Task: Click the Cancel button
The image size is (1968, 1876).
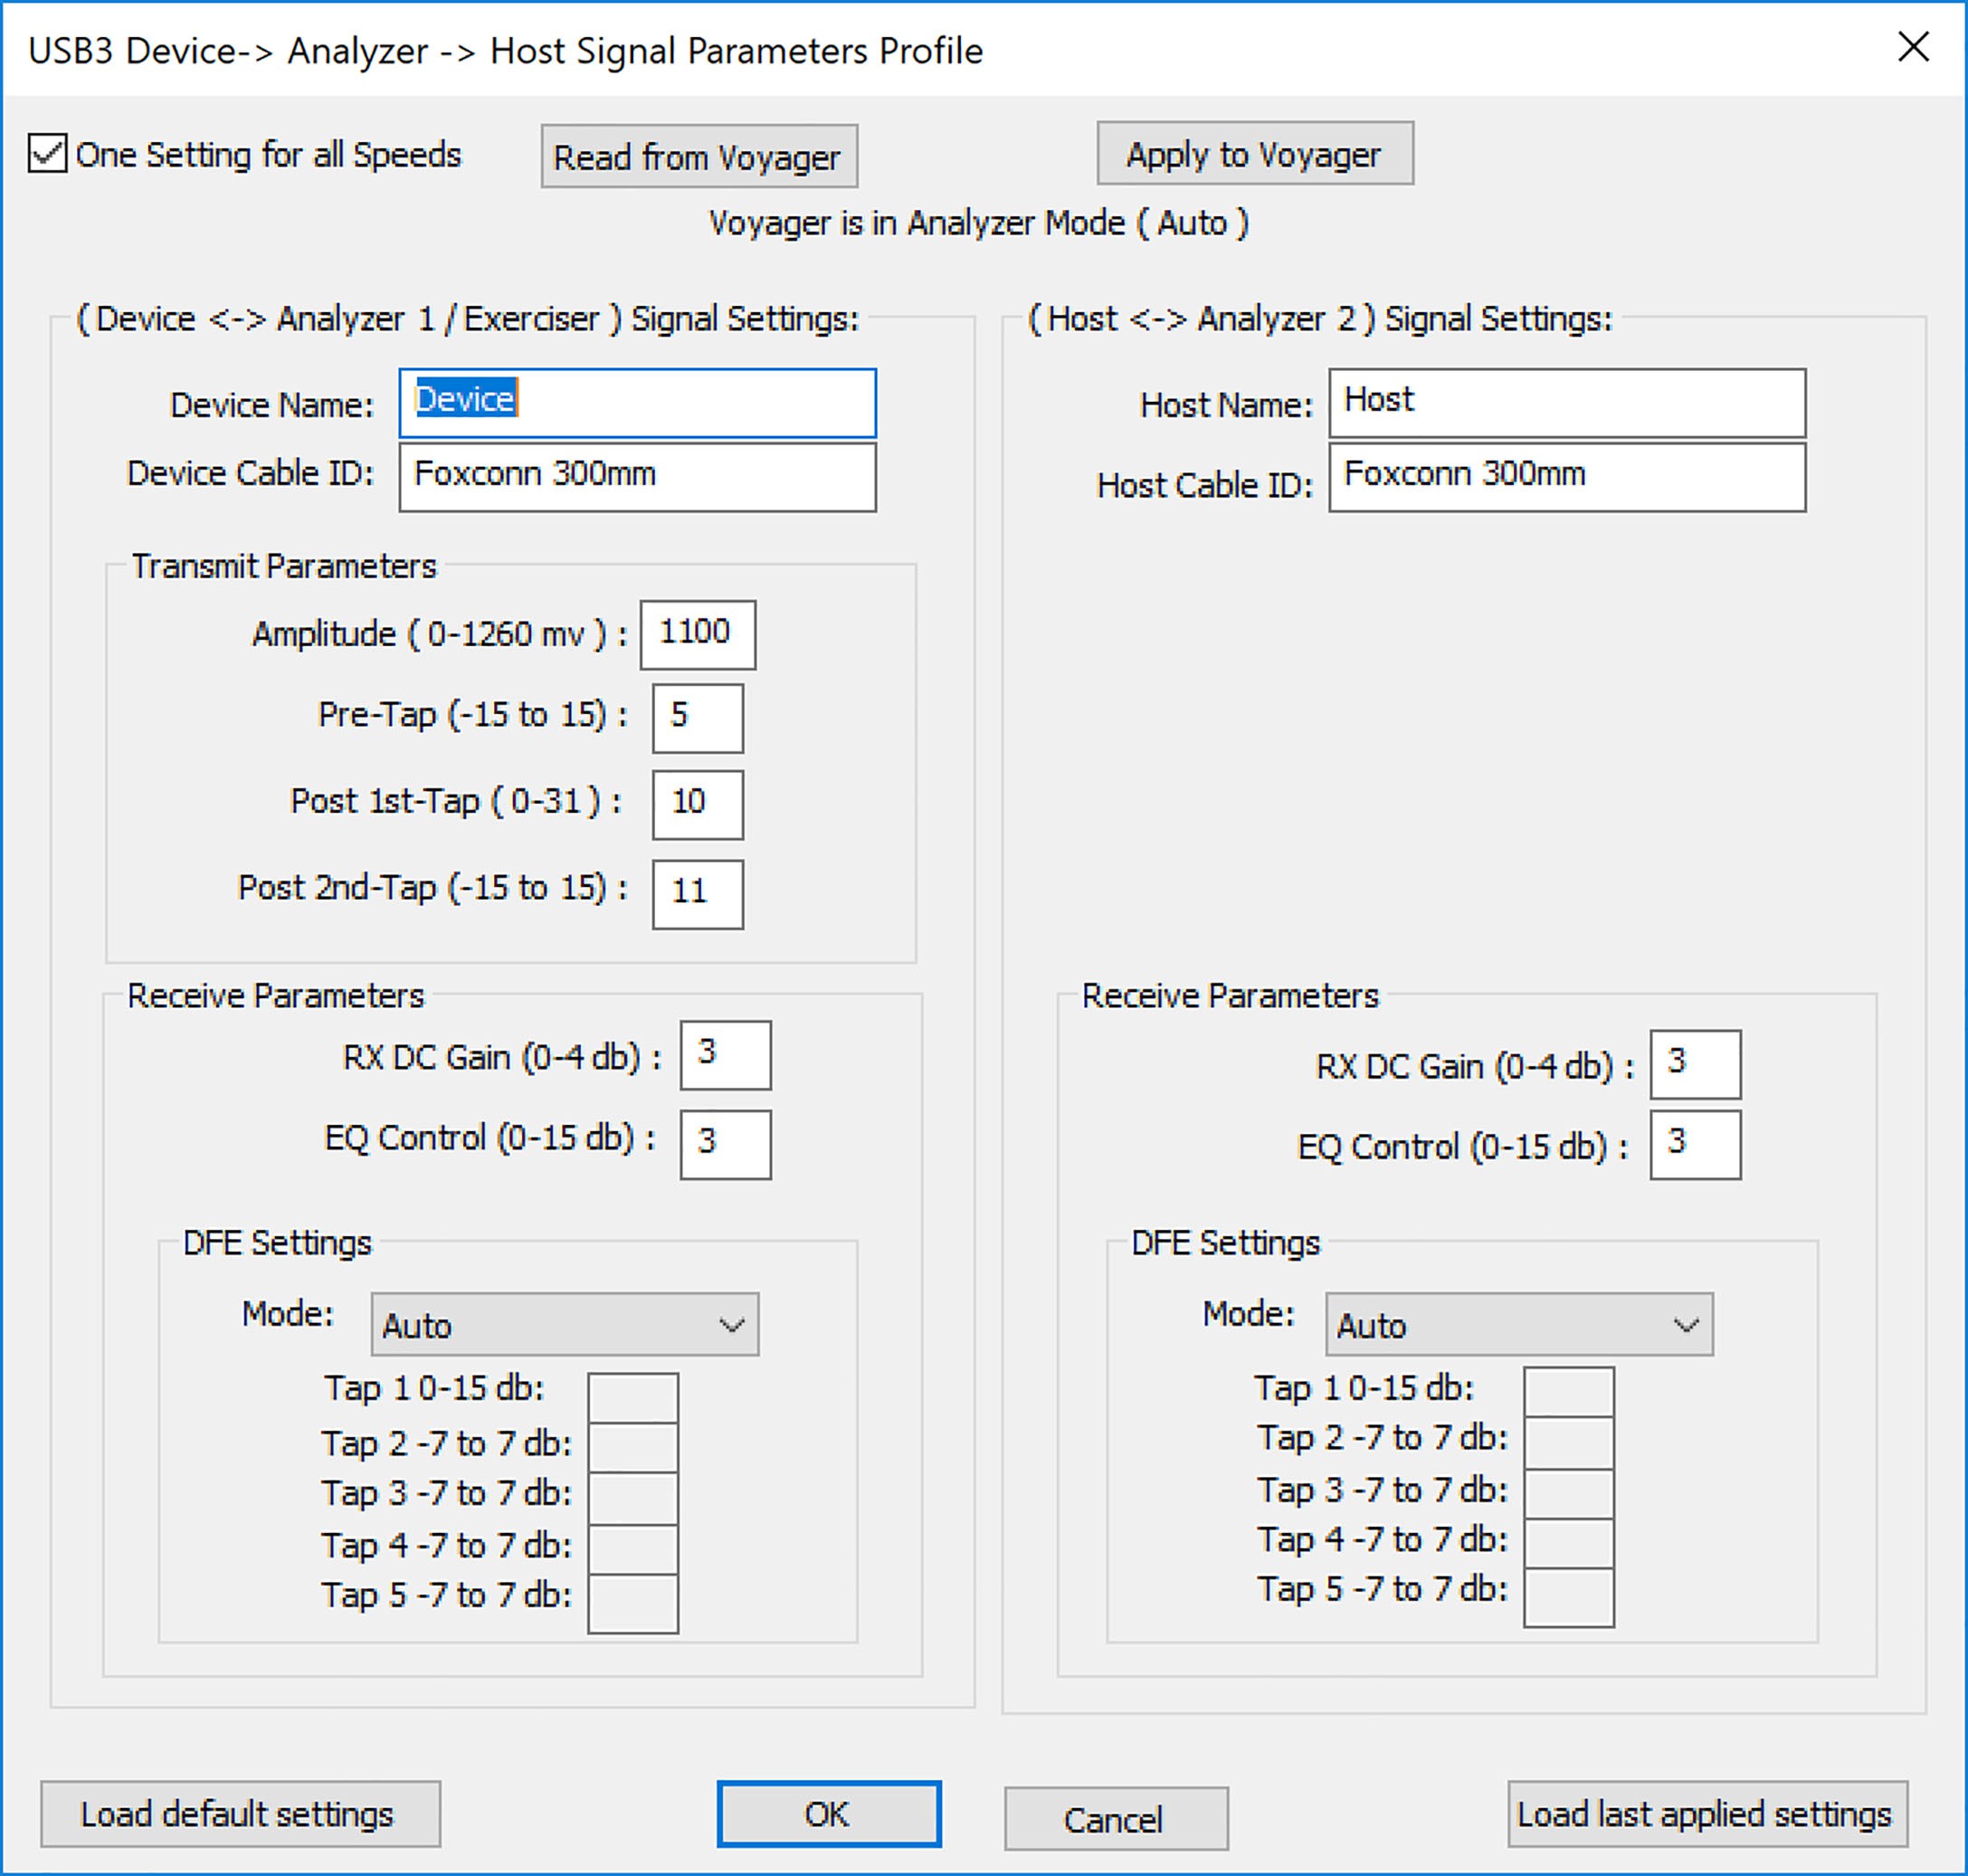Action: click(x=1116, y=1819)
